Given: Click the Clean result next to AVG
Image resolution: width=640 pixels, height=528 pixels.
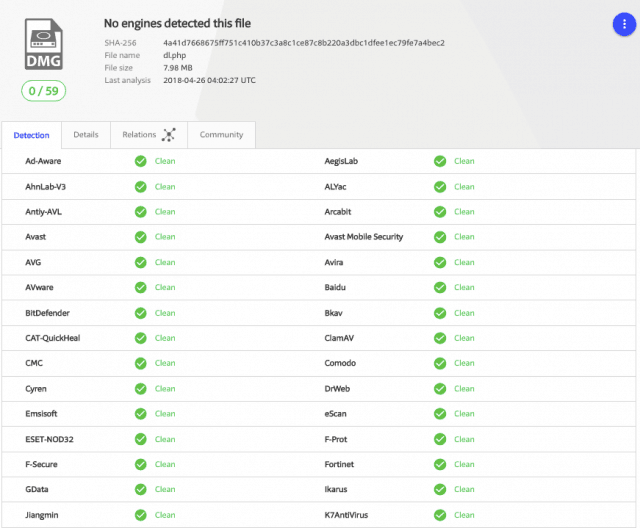Looking at the screenshot, I should (x=165, y=262).
